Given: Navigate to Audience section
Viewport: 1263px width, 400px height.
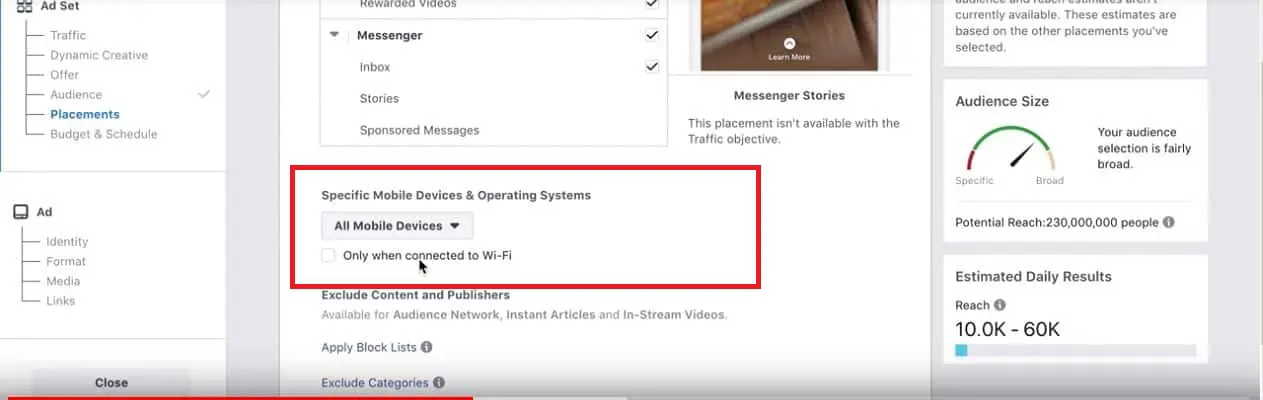Looking at the screenshot, I should (x=76, y=94).
